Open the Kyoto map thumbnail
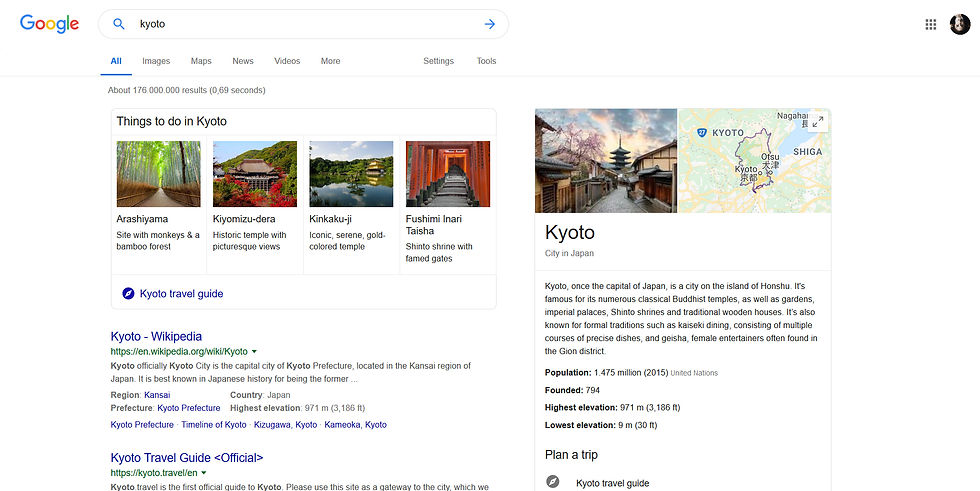The image size is (980, 491). tap(755, 161)
